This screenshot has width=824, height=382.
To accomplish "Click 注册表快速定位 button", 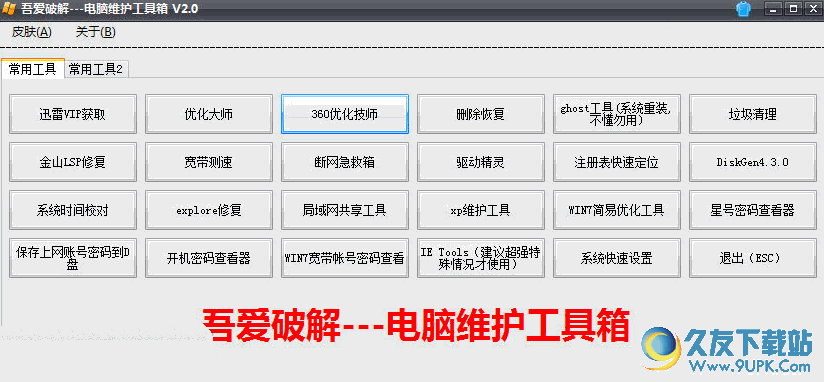I will pos(617,162).
